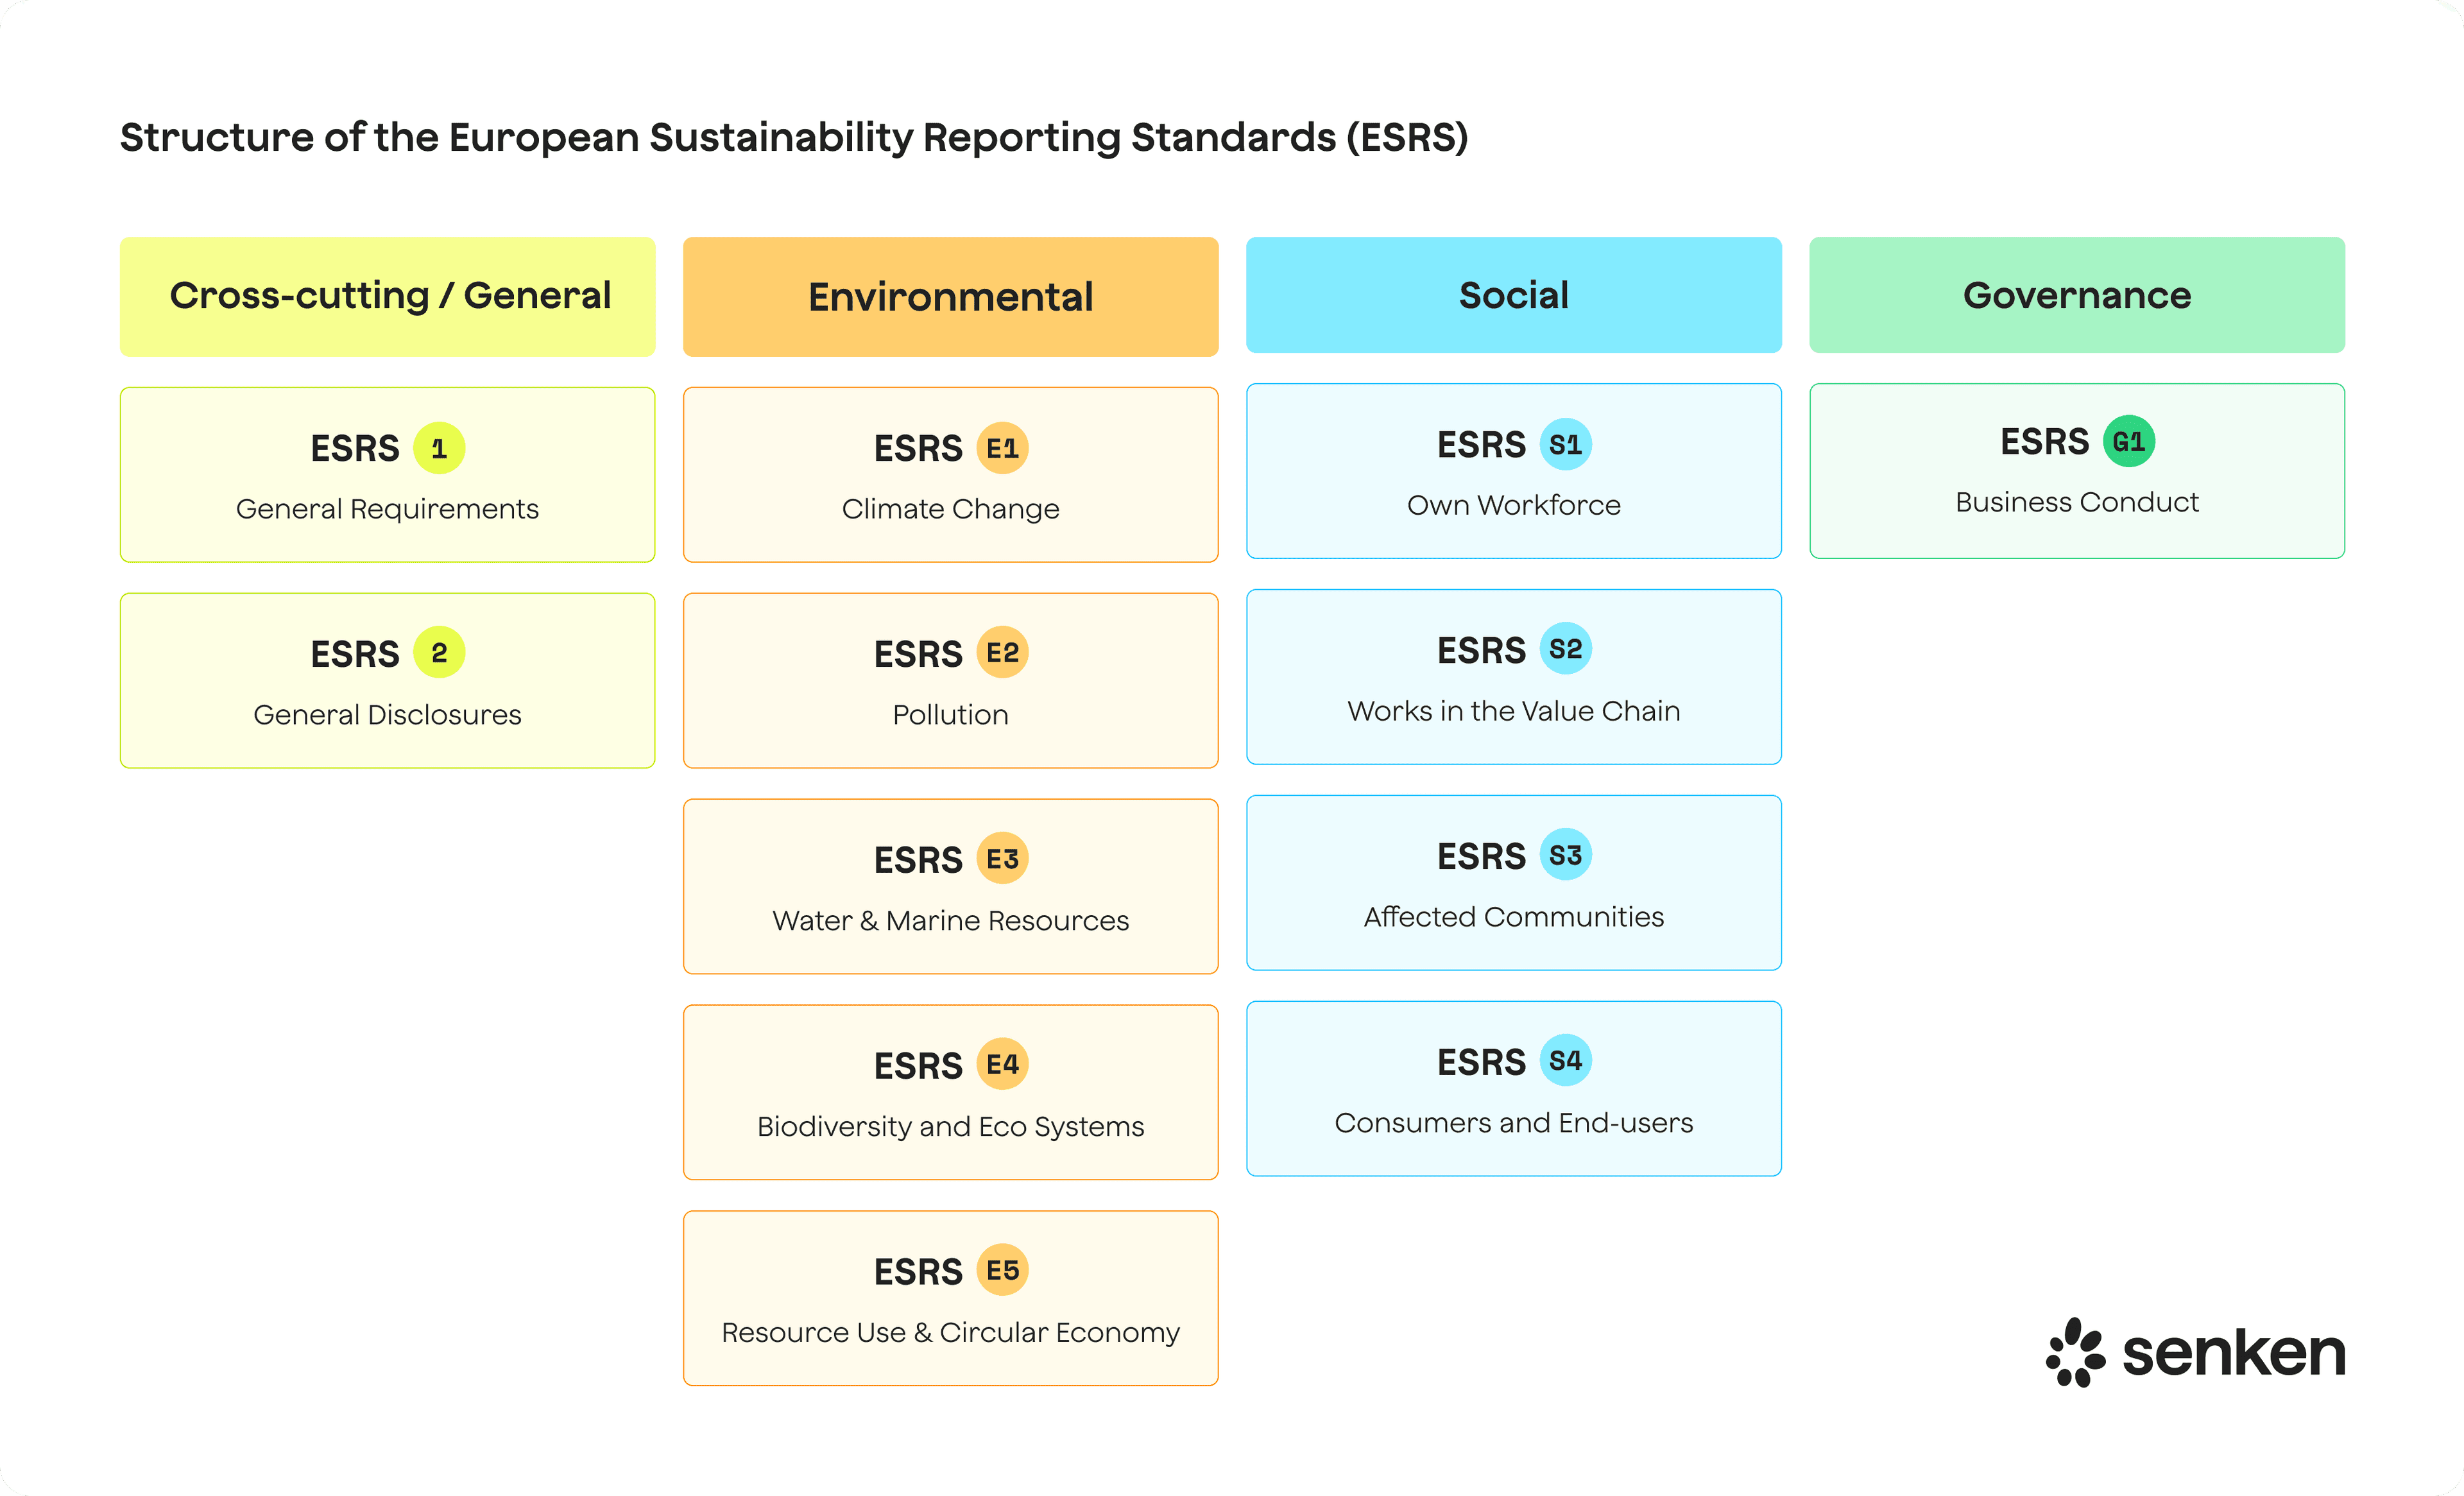Click the Water & Marine Resources label

pos(950,921)
